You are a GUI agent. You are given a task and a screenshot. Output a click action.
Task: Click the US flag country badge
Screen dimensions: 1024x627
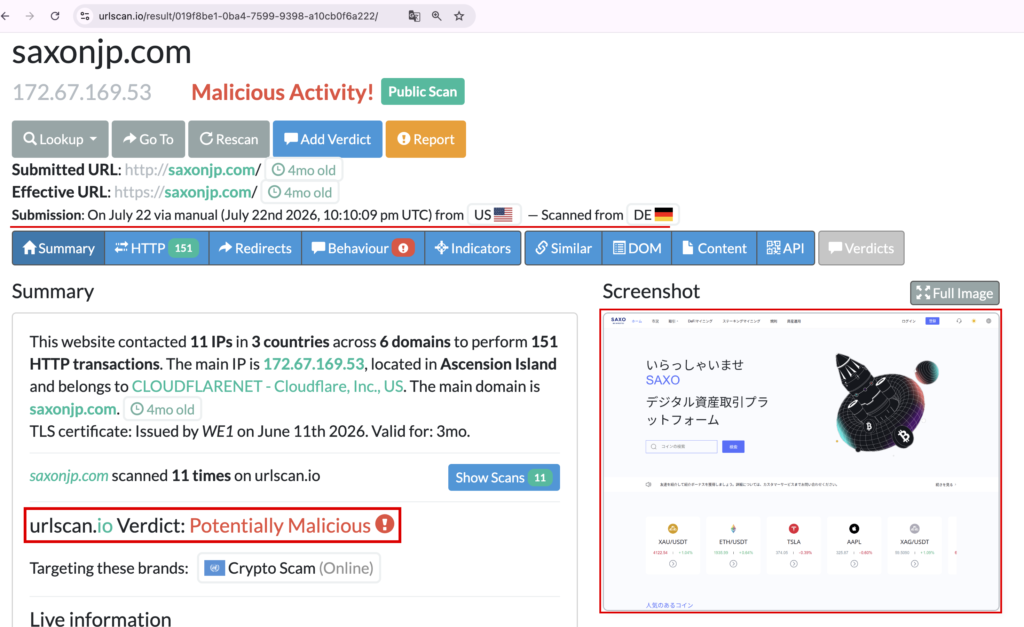click(494, 214)
